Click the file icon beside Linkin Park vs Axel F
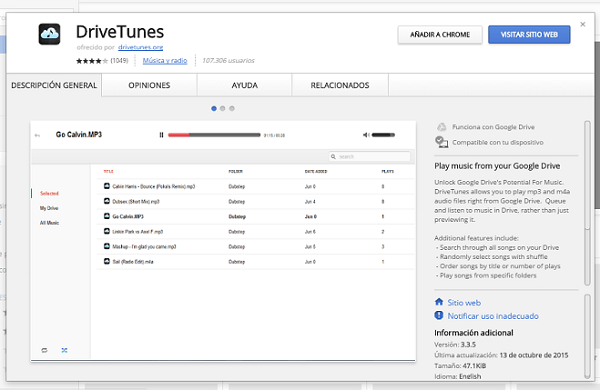This screenshot has height=390, width=600. pyautogui.click(x=107, y=231)
